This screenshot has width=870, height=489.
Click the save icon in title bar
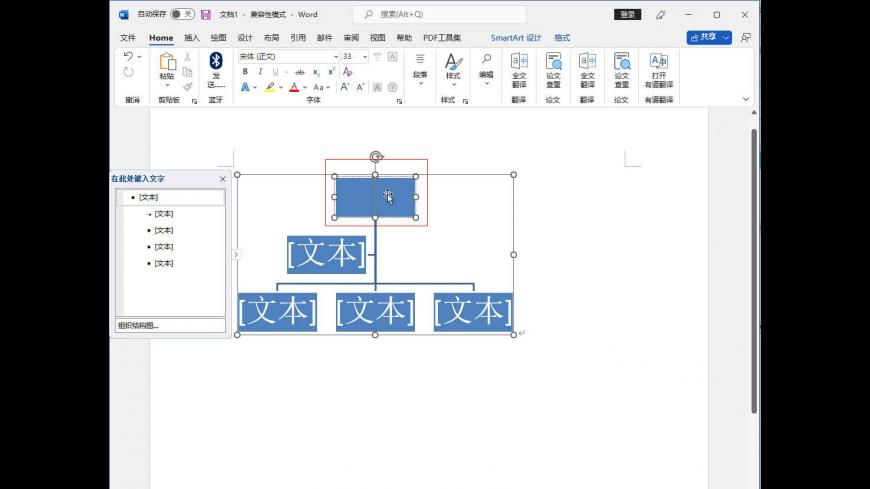point(206,15)
